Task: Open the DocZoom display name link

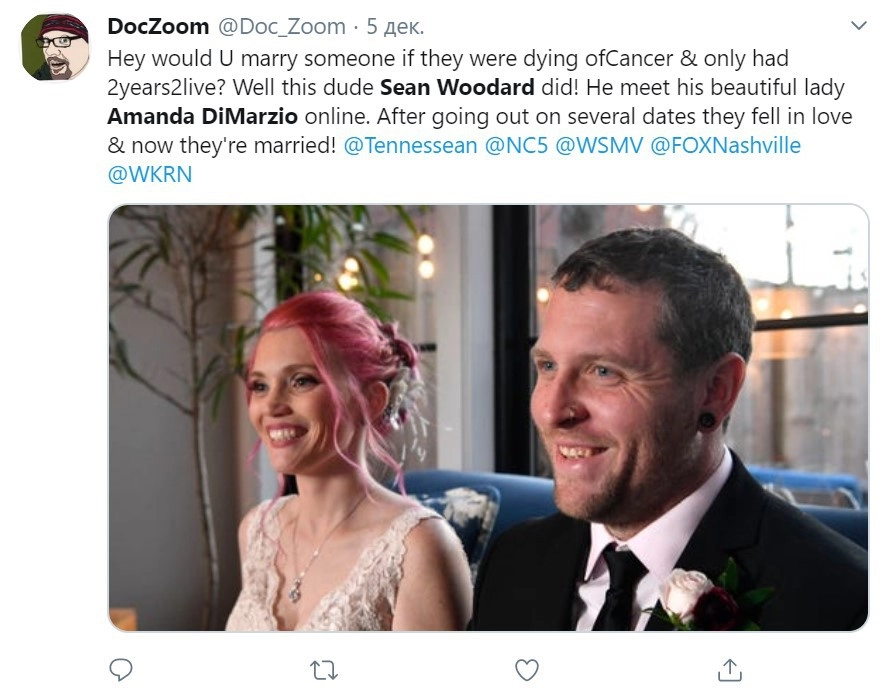Action: (158, 26)
